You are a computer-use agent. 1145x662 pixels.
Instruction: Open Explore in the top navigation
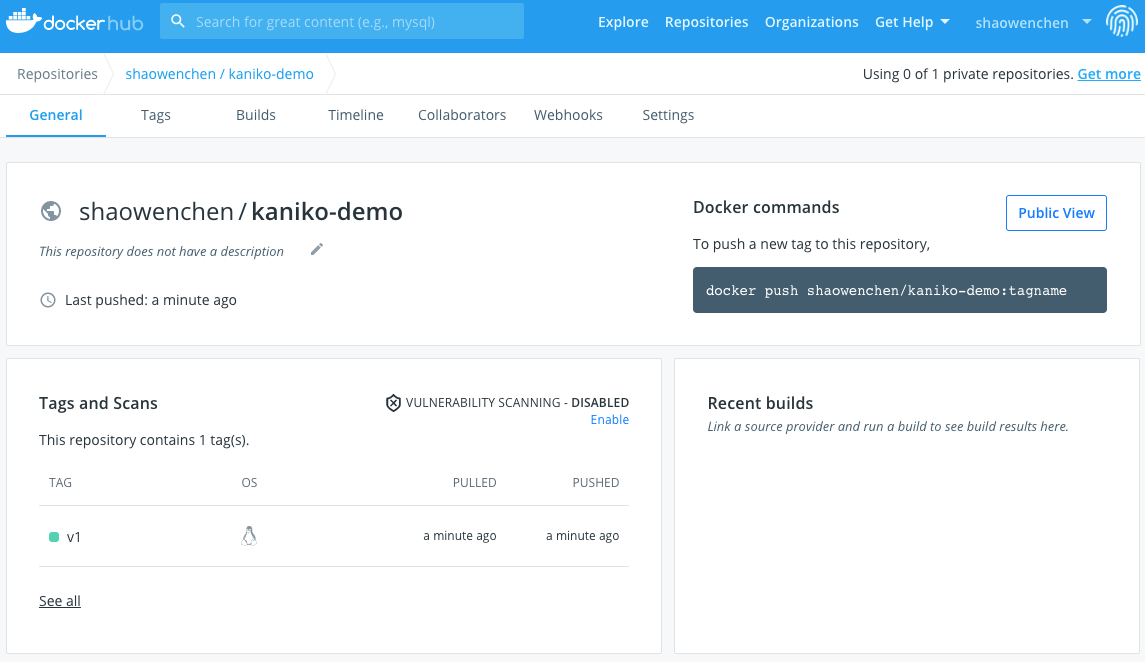point(623,22)
